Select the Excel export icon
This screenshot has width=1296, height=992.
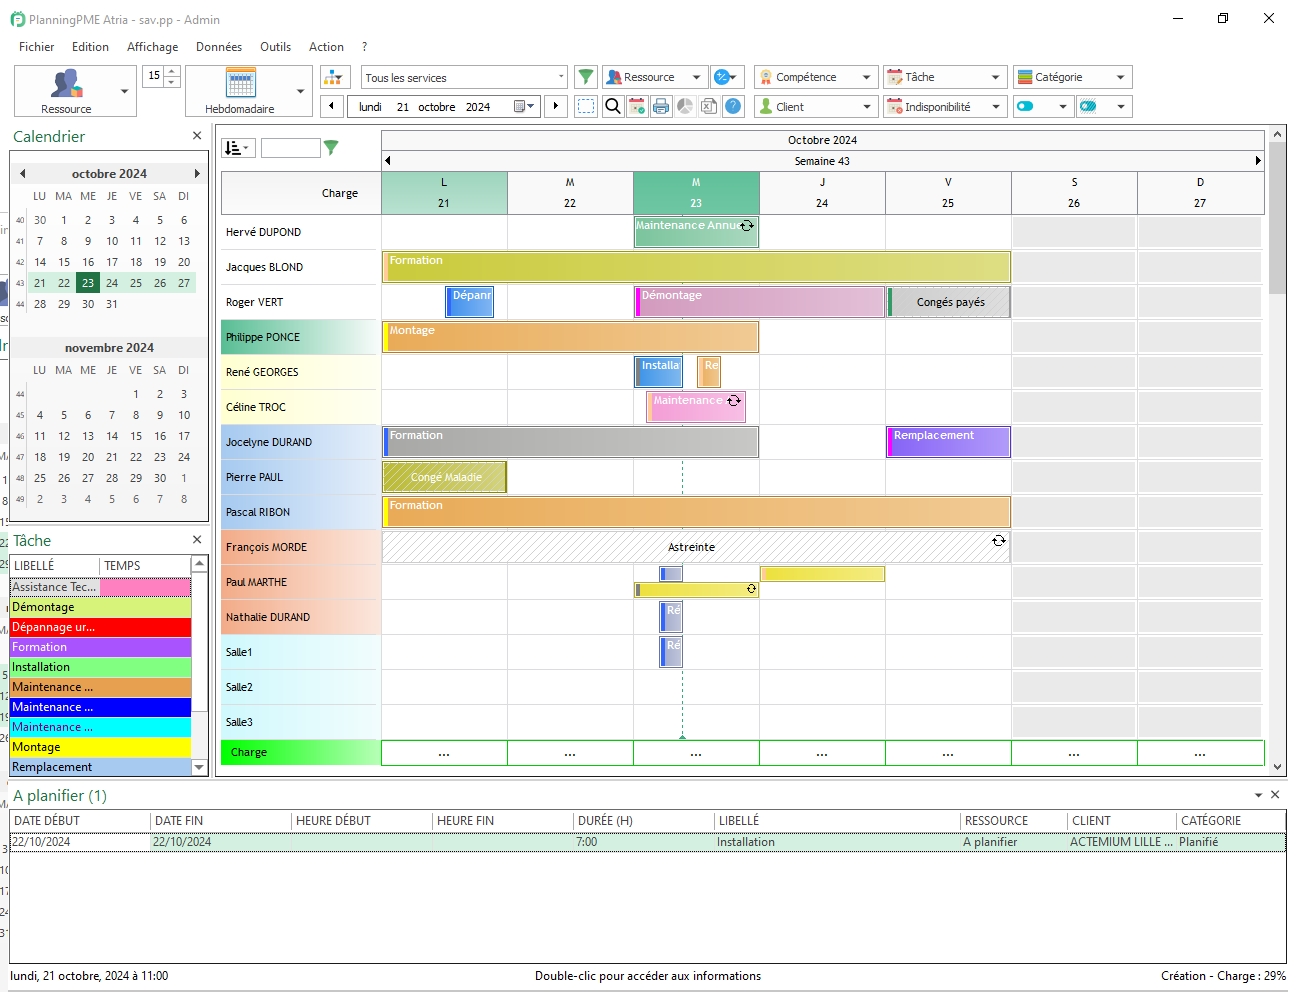(709, 106)
